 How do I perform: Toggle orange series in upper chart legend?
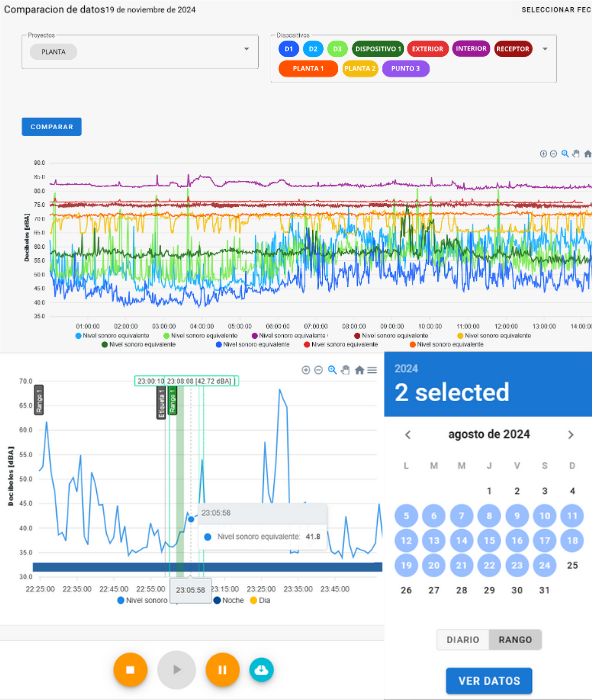(447, 345)
